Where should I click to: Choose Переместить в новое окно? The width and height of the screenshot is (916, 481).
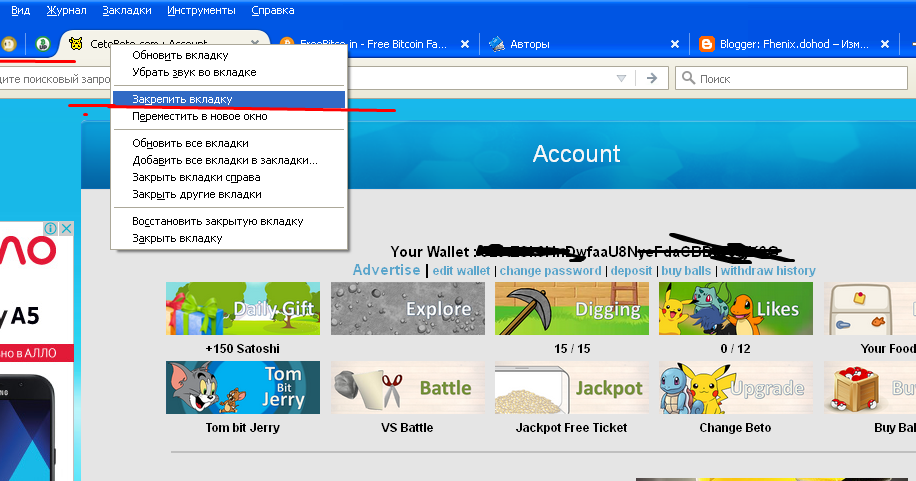point(229,116)
